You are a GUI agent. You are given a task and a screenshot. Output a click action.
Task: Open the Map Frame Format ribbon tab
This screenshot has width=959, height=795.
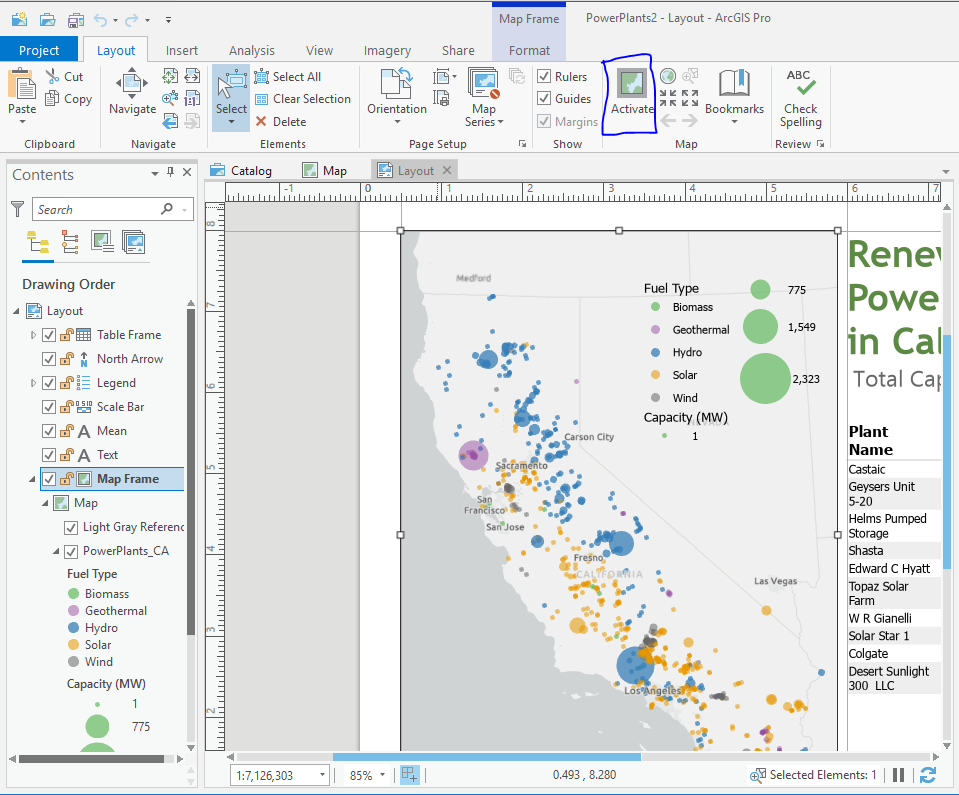coord(529,48)
